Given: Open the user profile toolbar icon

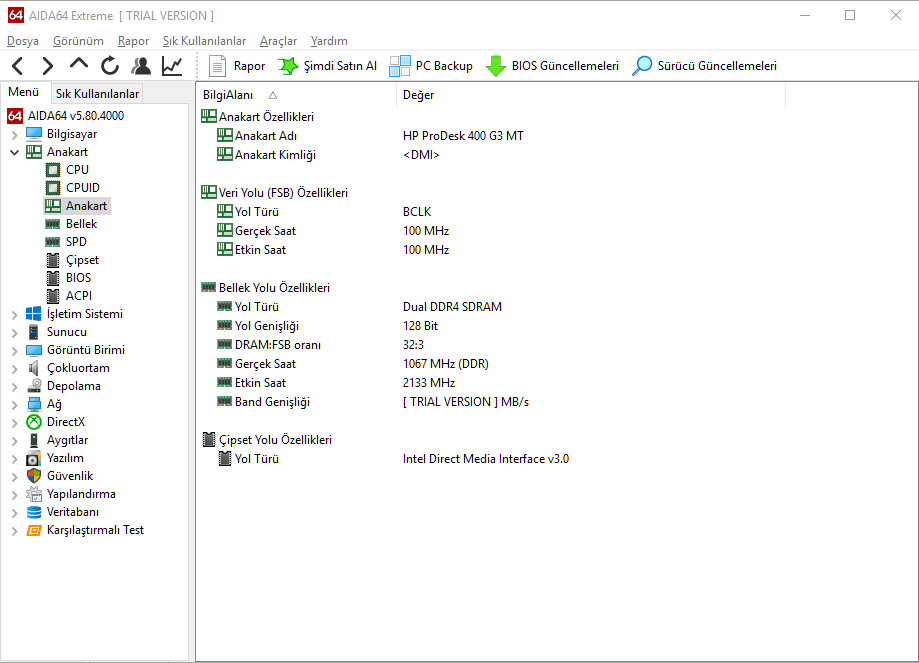Looking at the screenshot, I should (x=141, y=66).
